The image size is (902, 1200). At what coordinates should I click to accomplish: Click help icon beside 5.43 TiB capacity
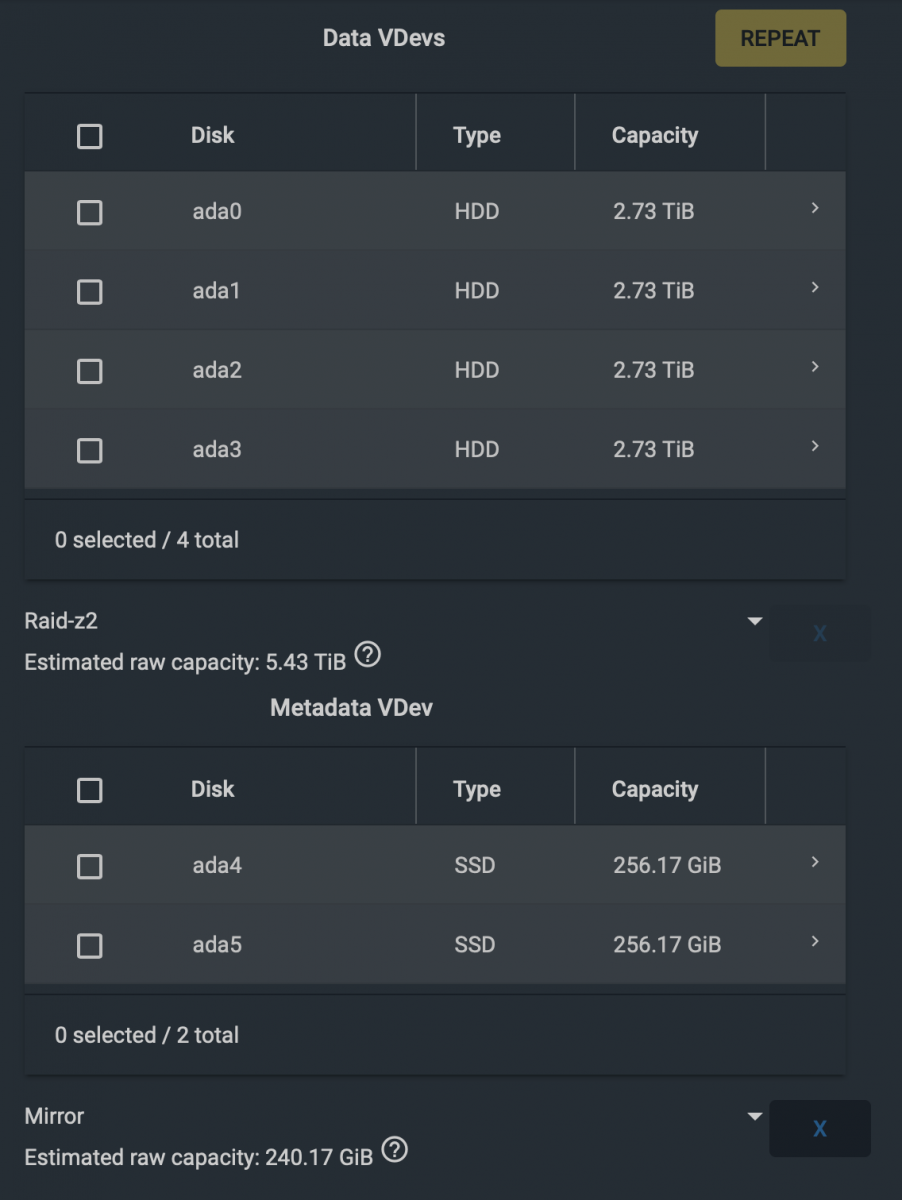(x=368, y=656)
